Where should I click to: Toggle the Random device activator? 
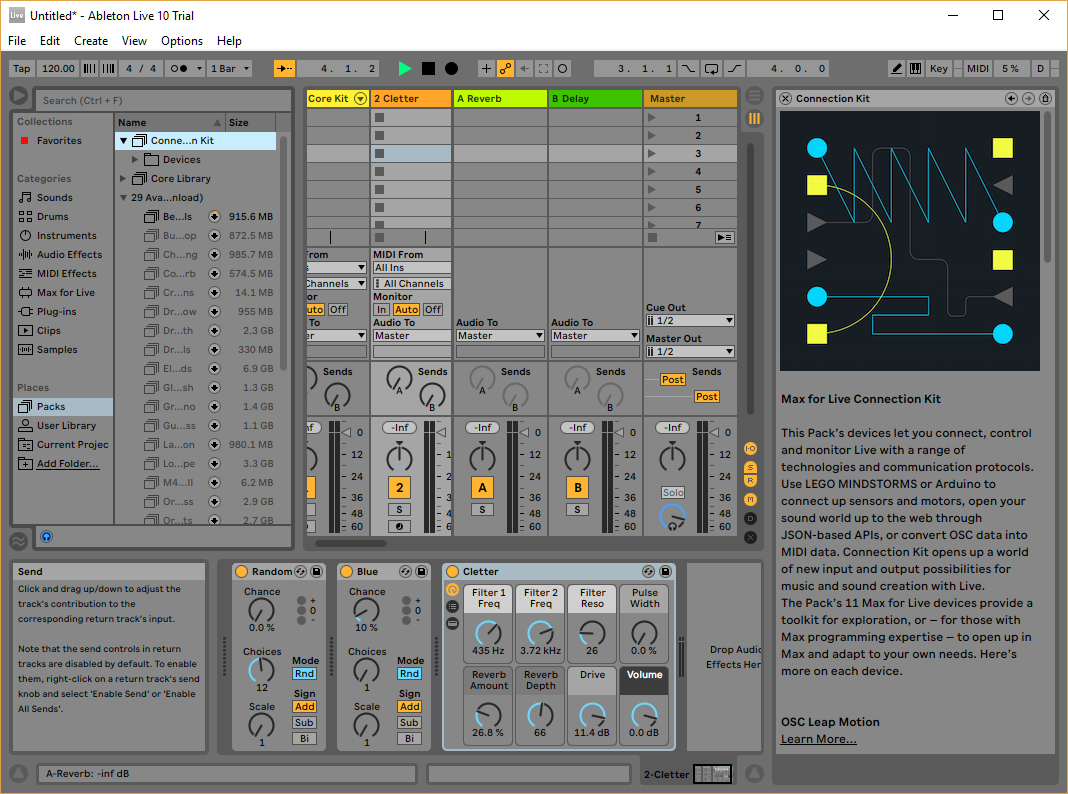tap(241, 571)
